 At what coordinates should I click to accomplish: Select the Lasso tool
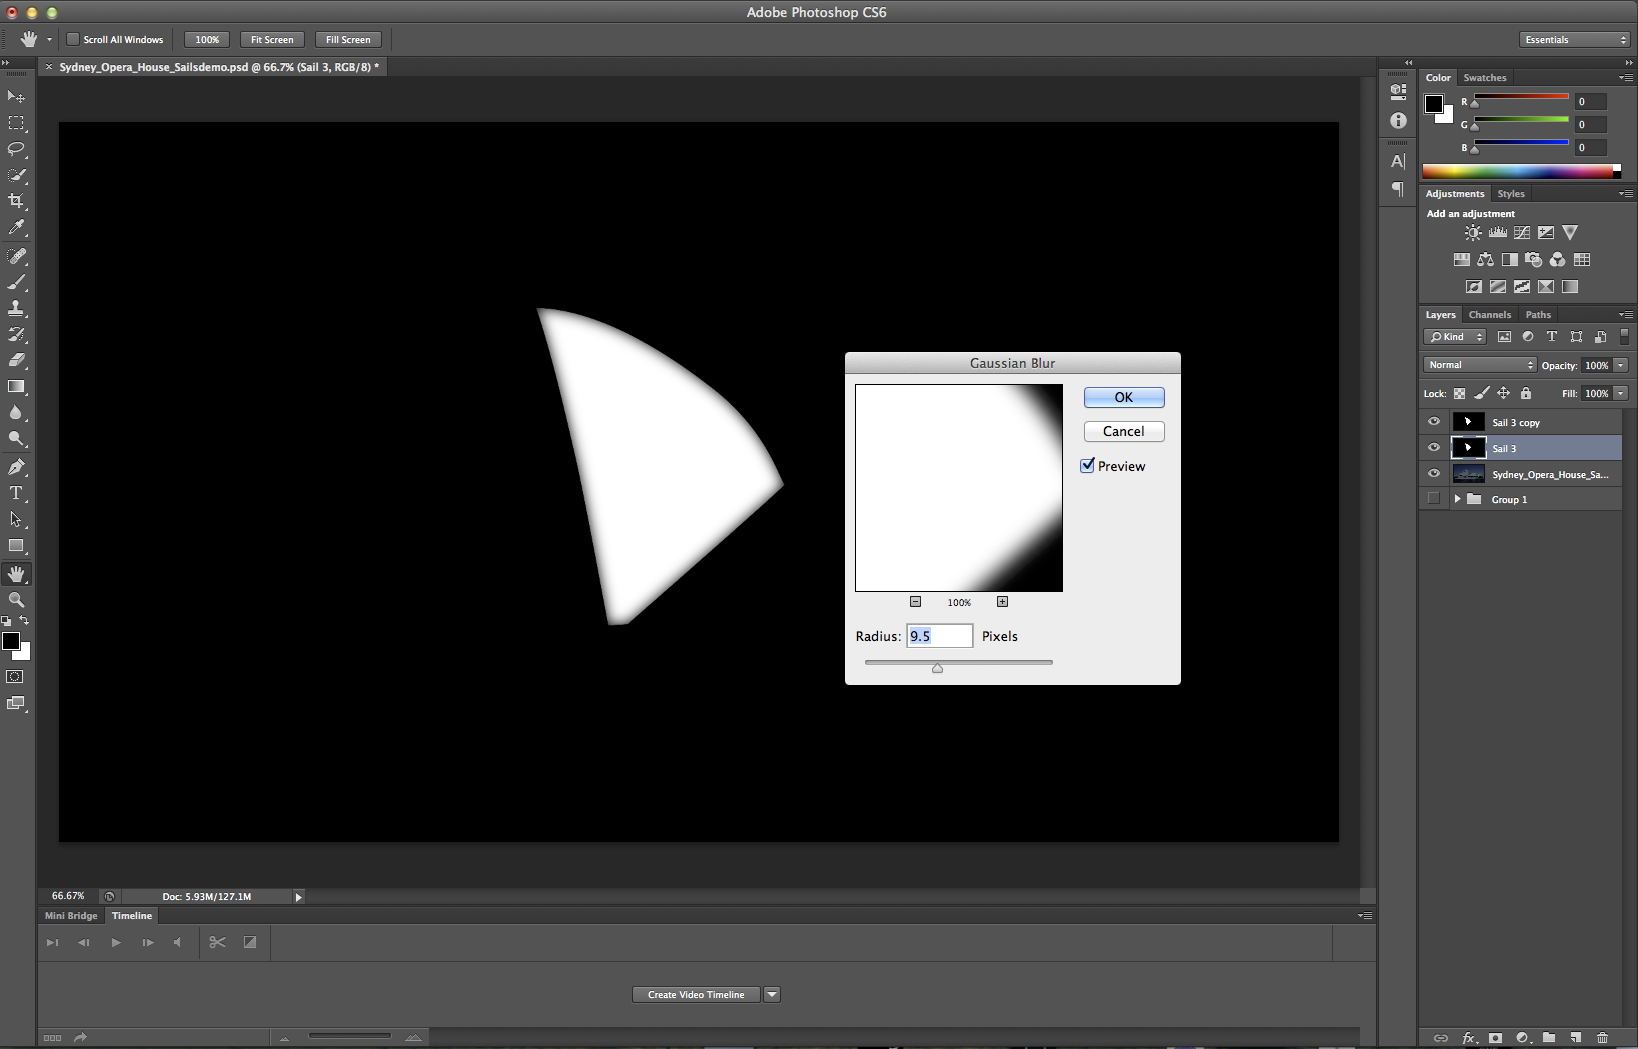(x=16, y=149)
